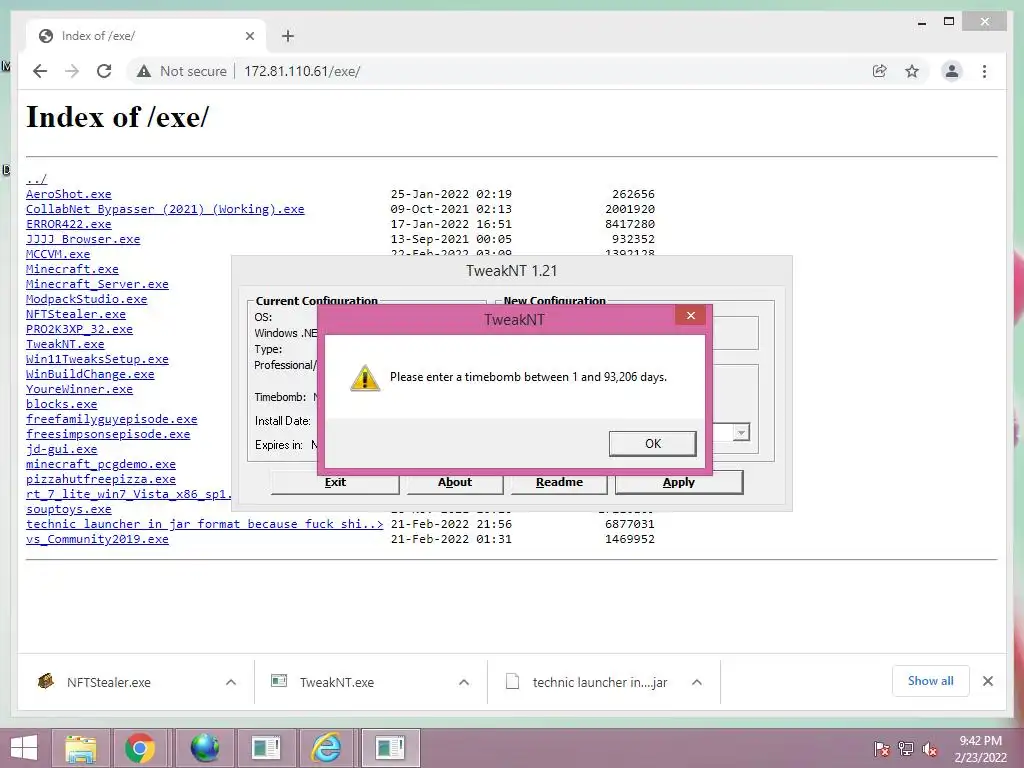The width and height of the screenshot is (1024, 768).
Task: Open File Explorer from taskbar
Action: (80, 748)
